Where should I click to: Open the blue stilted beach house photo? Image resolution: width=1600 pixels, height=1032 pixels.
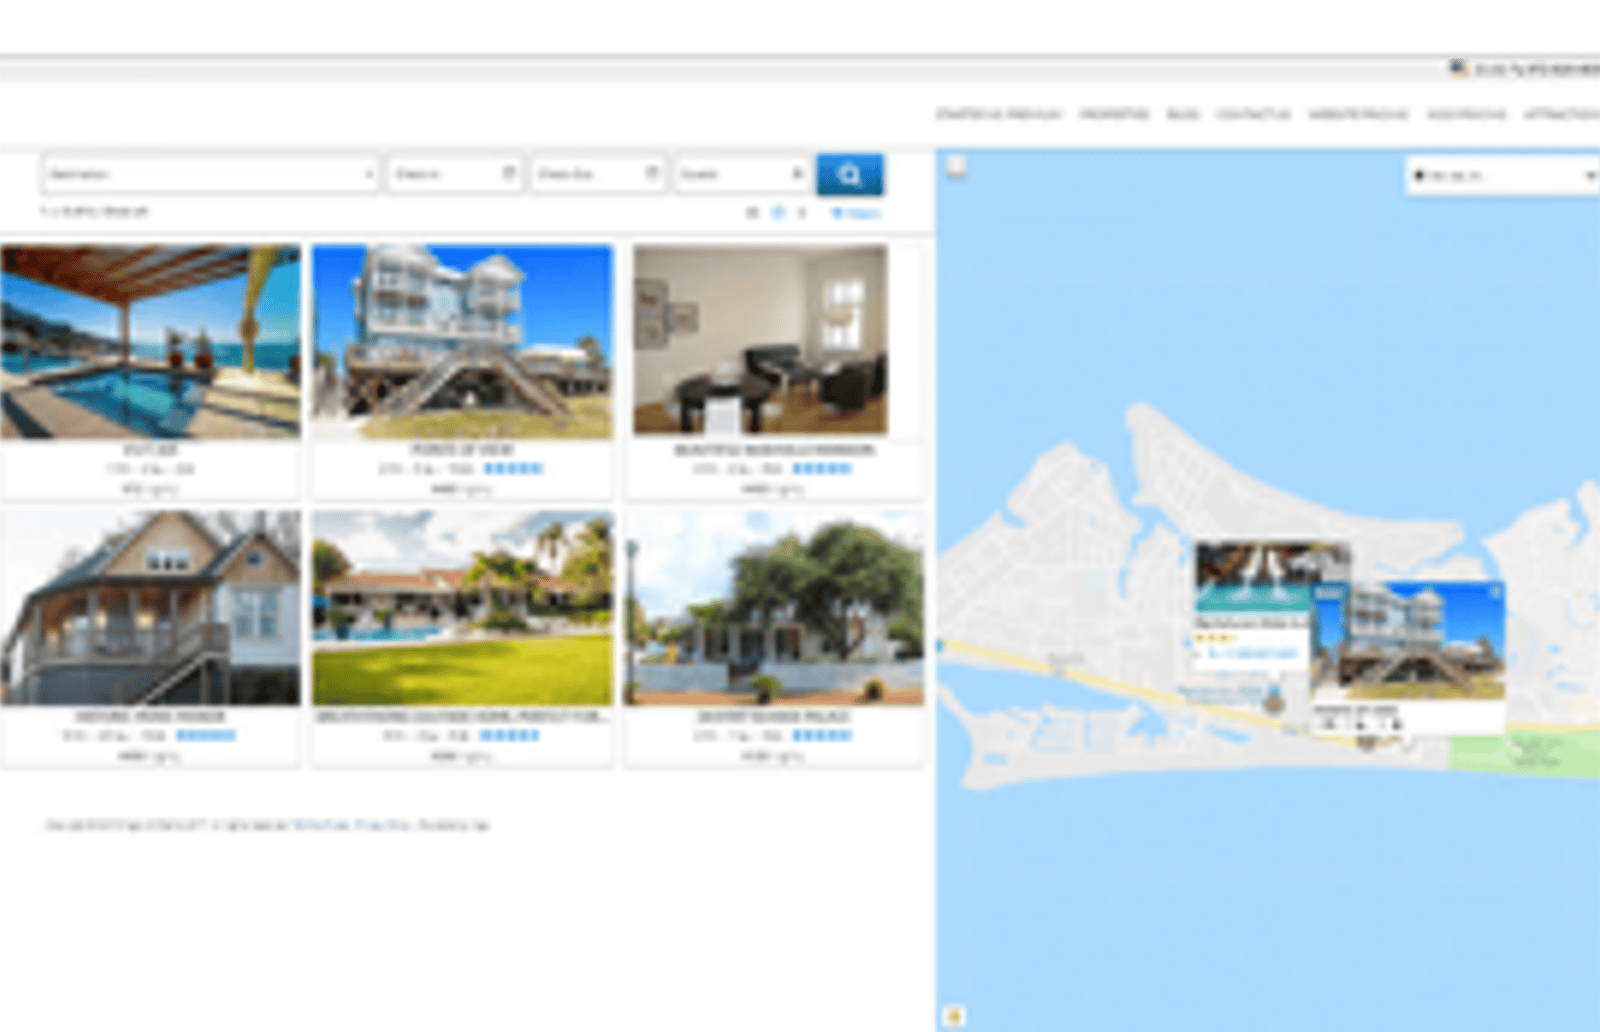pyautogui.click(x=462, y=341)
